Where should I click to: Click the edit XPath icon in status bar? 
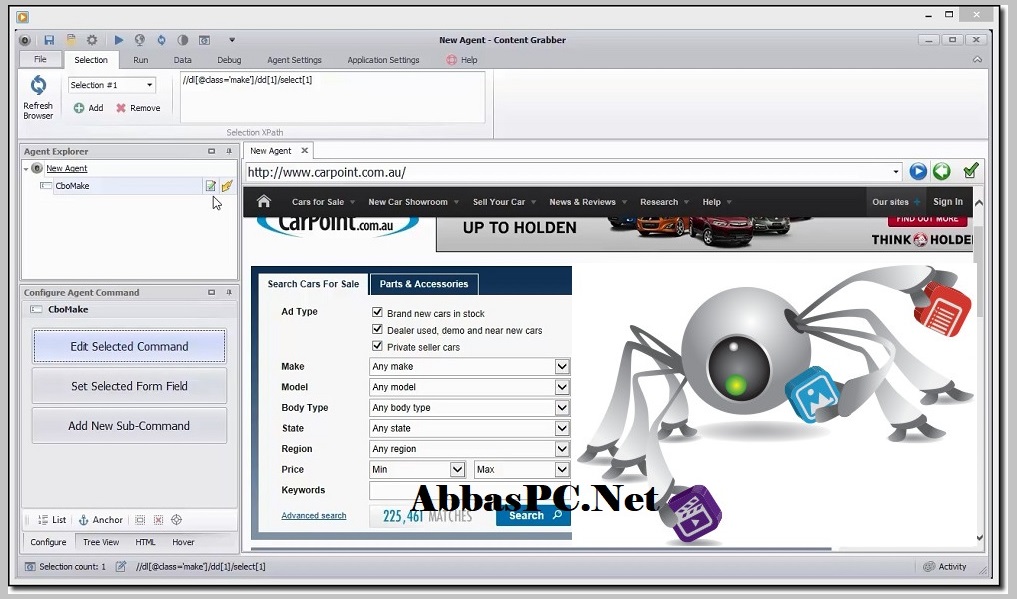point(121,567)
